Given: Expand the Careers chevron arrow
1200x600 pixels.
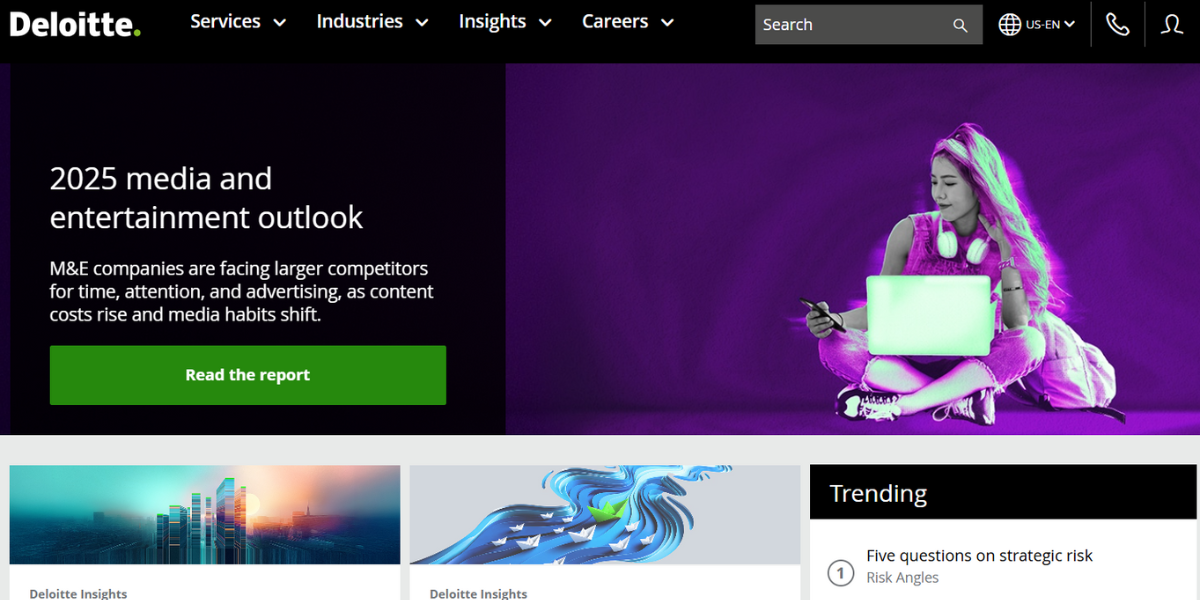Looking at the screenshot, I should pos(667,23).
